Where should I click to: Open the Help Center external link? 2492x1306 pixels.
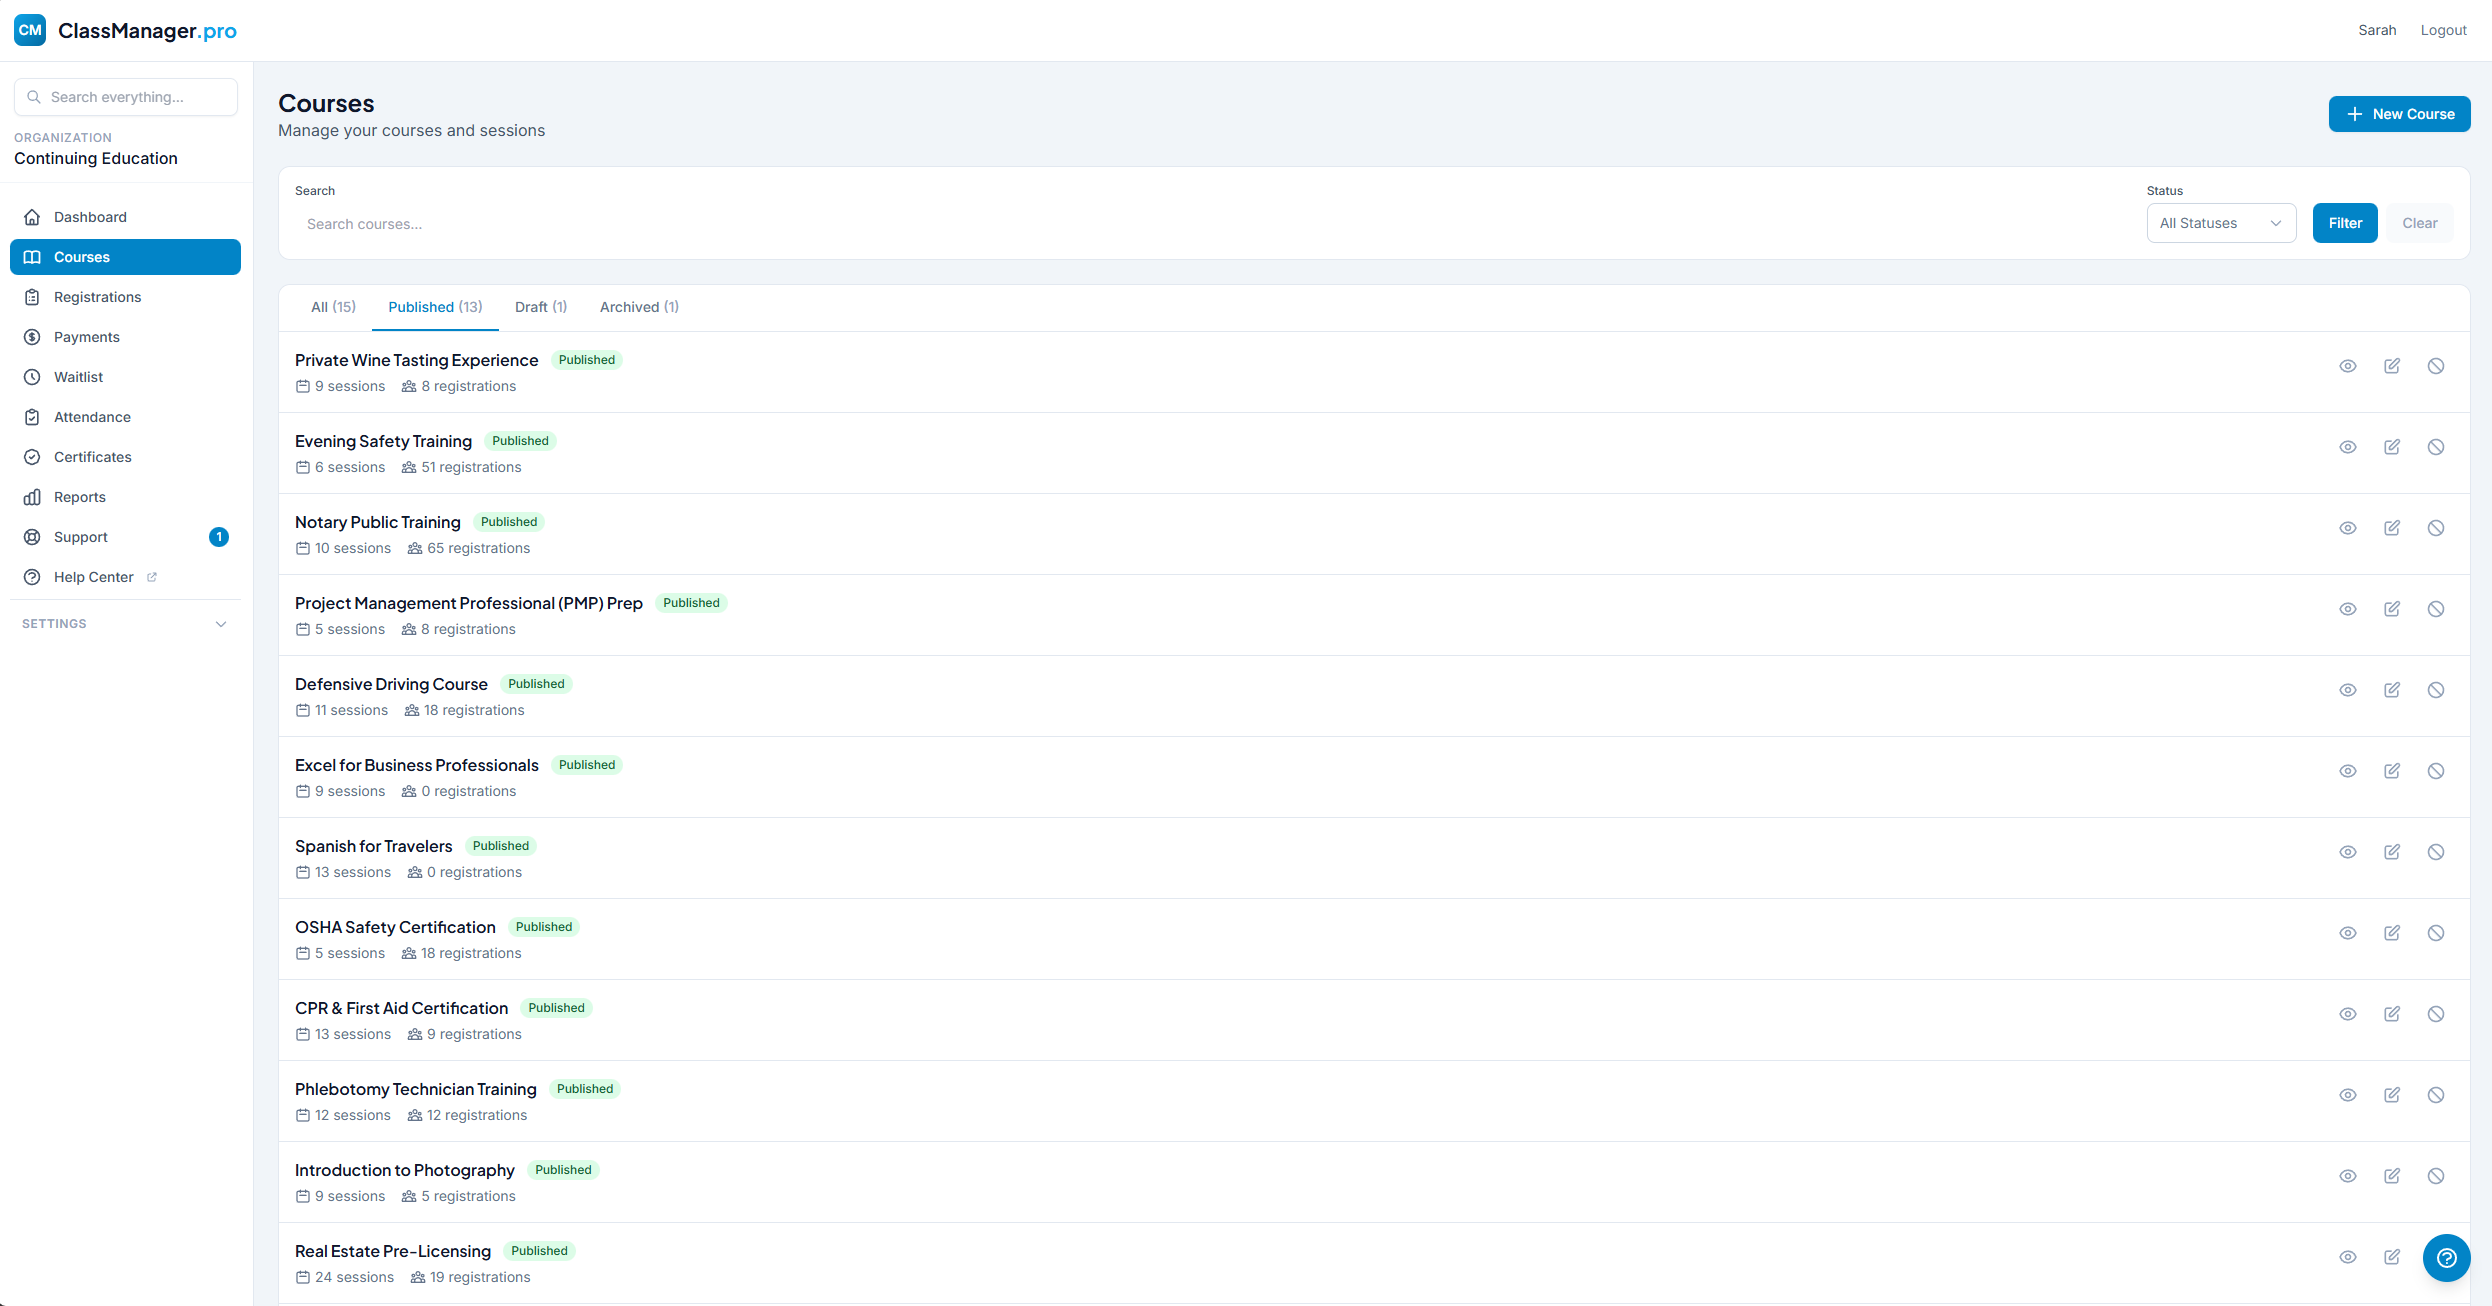93,577
